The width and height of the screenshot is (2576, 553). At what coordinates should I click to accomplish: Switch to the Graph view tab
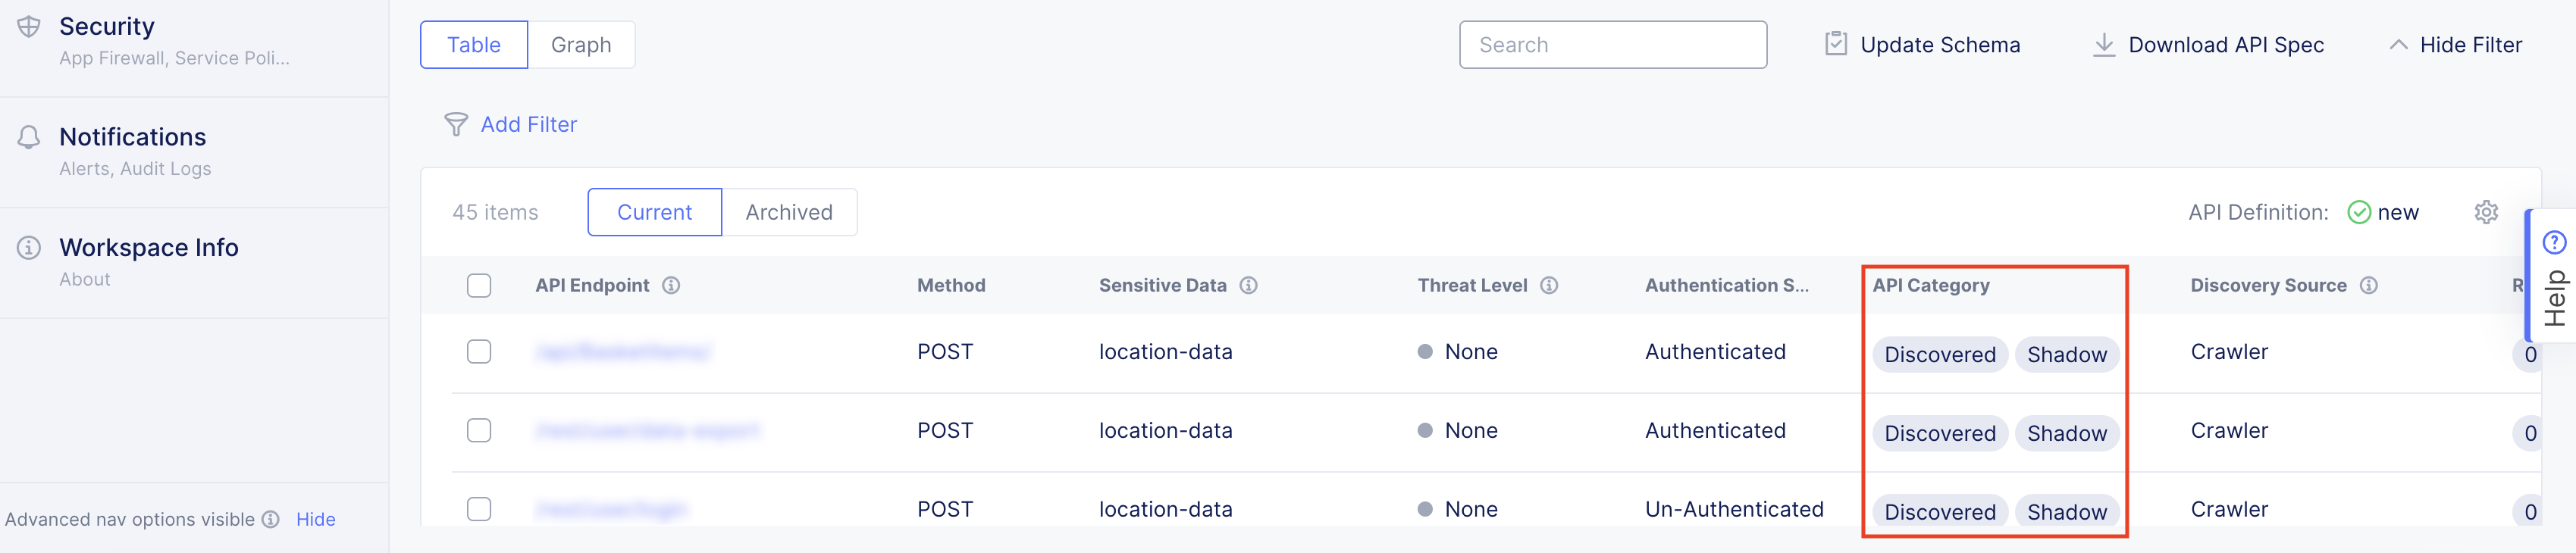pos(581,45)
